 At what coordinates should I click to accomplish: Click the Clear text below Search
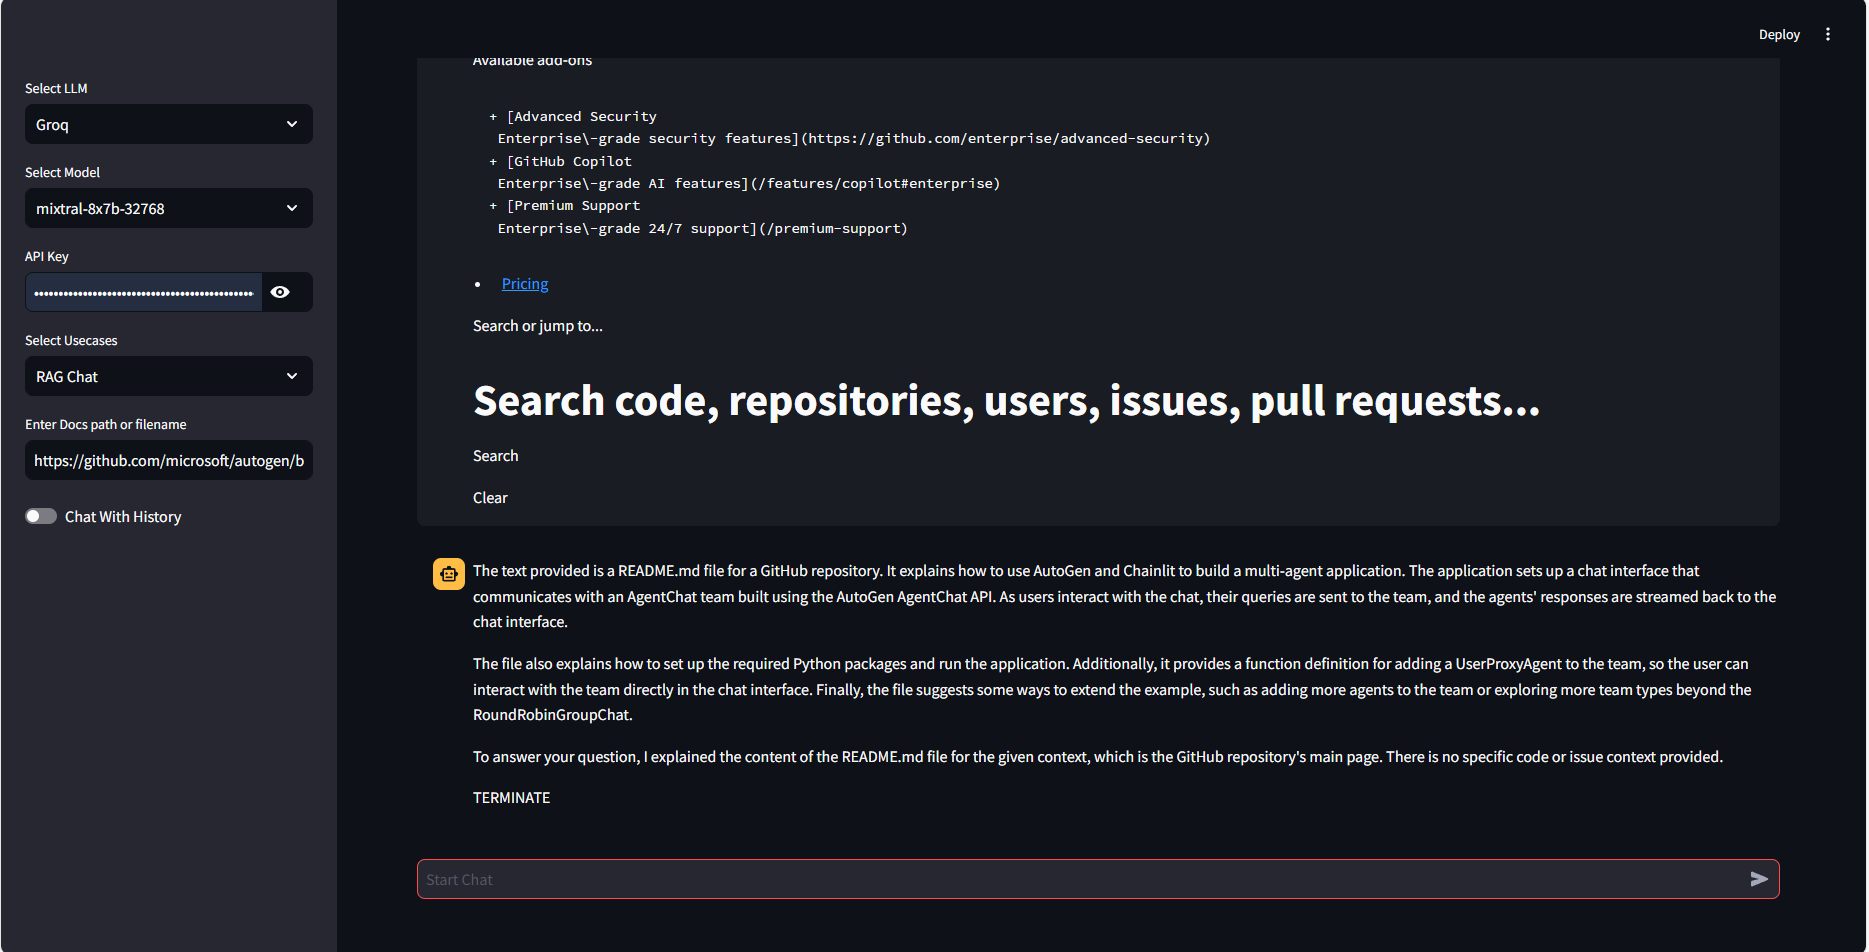click(x=490, y=498)
